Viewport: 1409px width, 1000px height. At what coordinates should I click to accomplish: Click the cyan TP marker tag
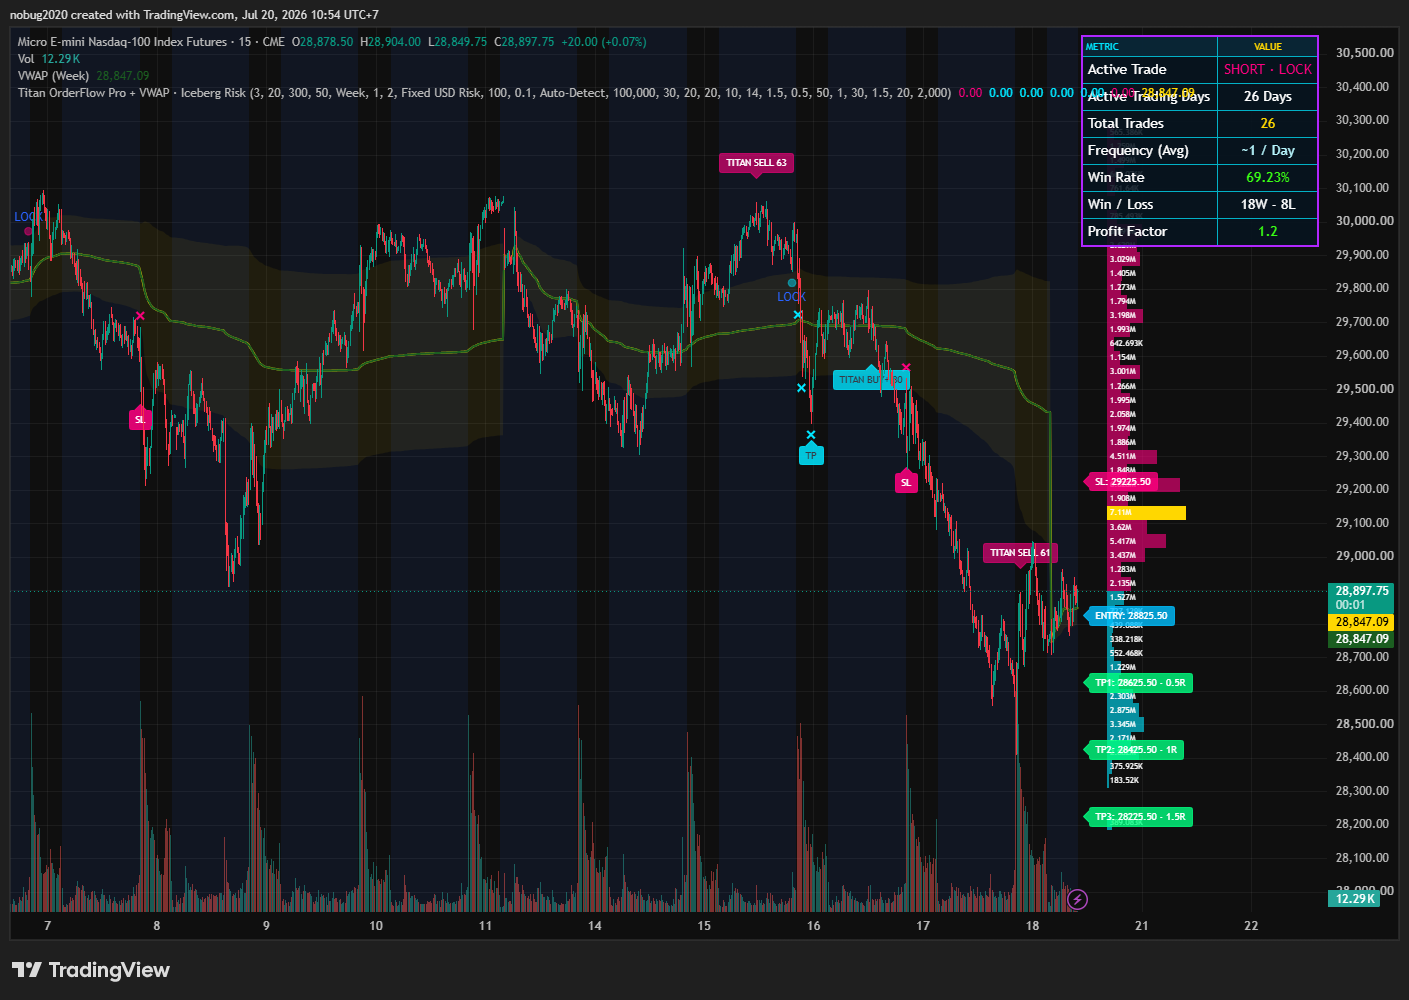[x=811, y=456]
